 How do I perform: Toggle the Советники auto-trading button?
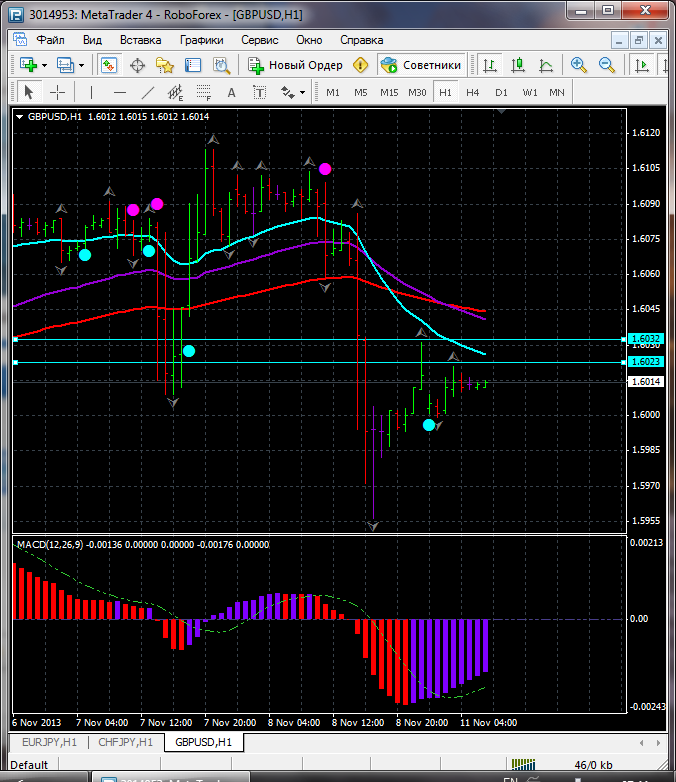421,65
